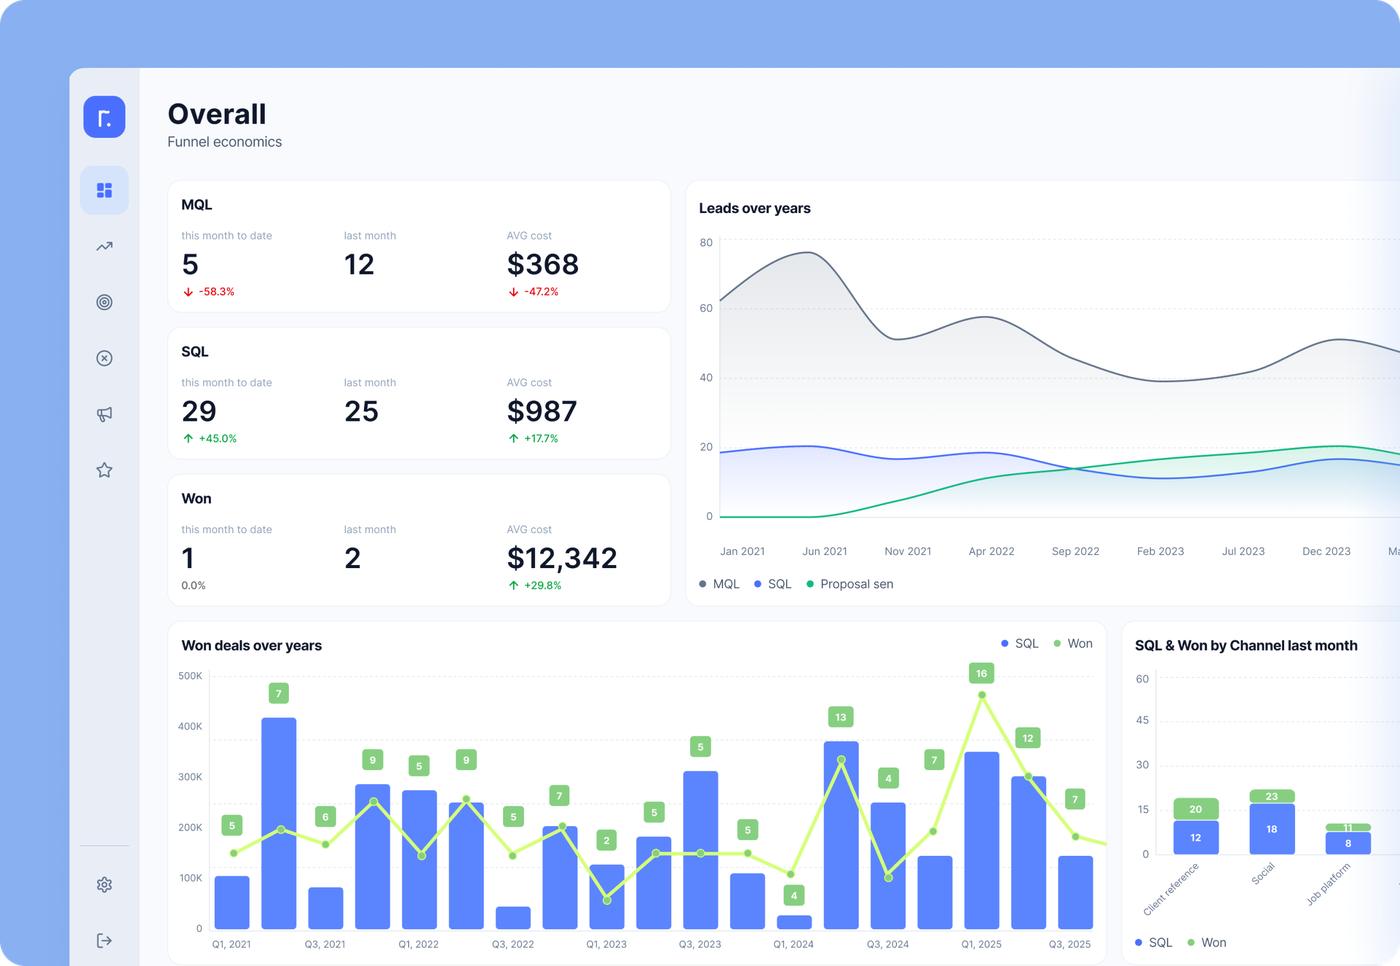The image size is (1400, 966).
Task: Click "SQL & Won by Channel last month" title
Action: click(1246, 646)
